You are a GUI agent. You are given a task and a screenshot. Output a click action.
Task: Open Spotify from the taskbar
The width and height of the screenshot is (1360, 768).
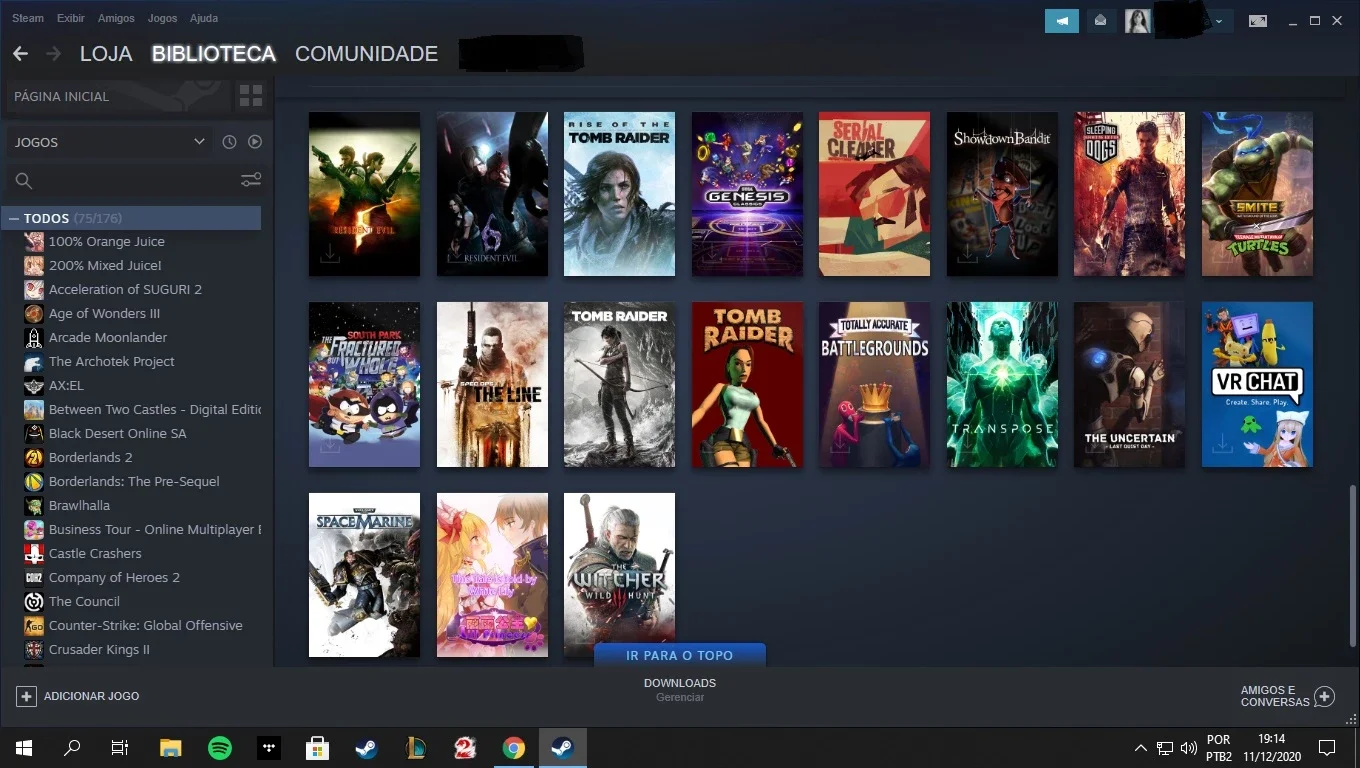[220, 748]
